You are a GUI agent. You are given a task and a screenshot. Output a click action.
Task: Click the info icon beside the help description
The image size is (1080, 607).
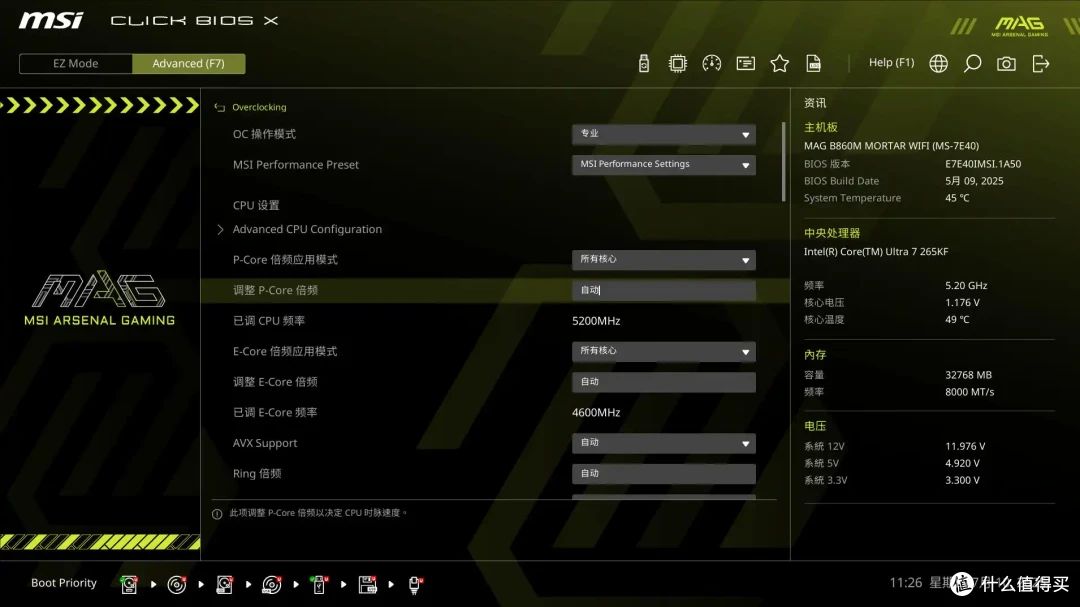217,514
